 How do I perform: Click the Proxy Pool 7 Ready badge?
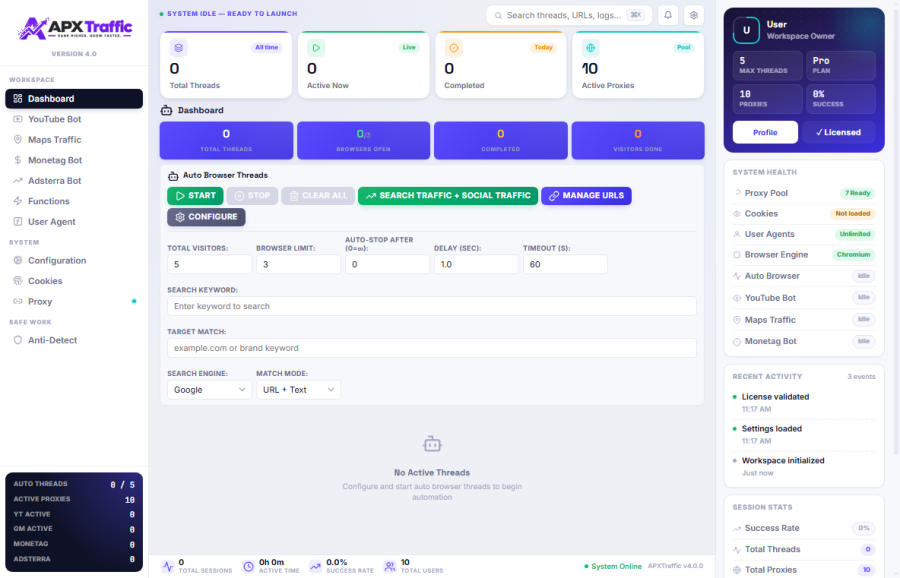(x=858, y=193)
